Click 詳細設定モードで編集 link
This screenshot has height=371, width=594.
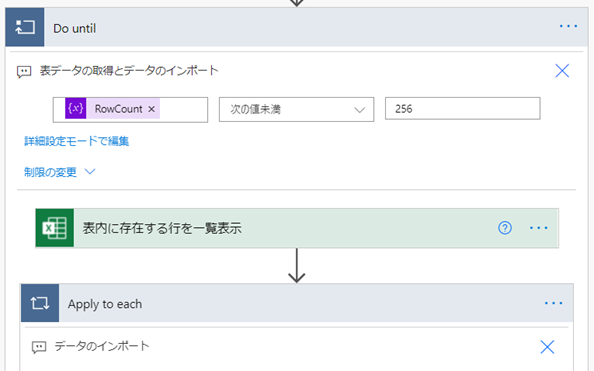[77, 141]
